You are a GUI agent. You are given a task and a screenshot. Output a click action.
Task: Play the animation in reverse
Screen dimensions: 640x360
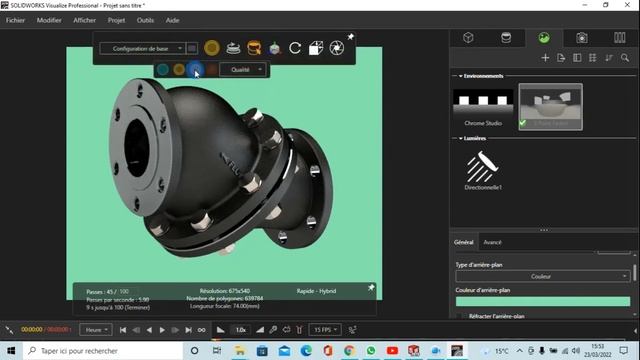(x=149, y=330)
